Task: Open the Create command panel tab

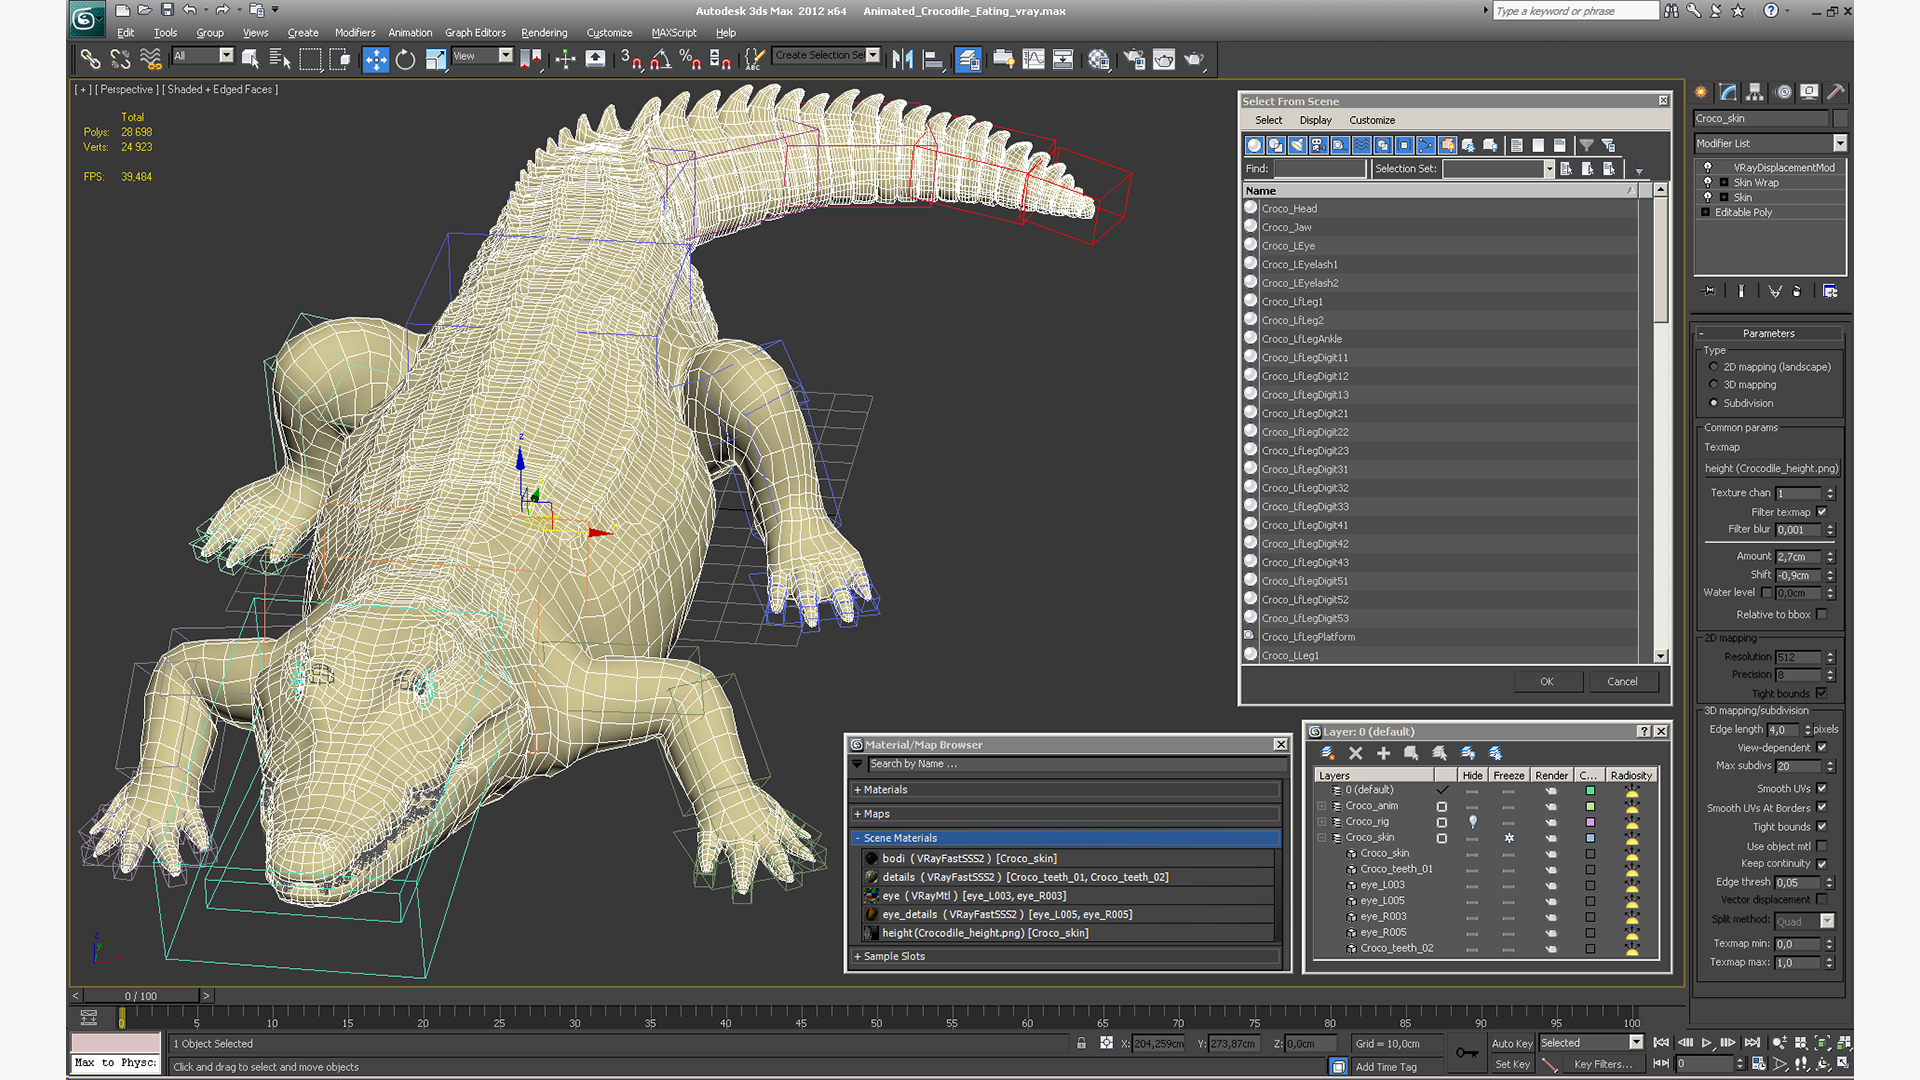Action: click(x=1702, y=92)
